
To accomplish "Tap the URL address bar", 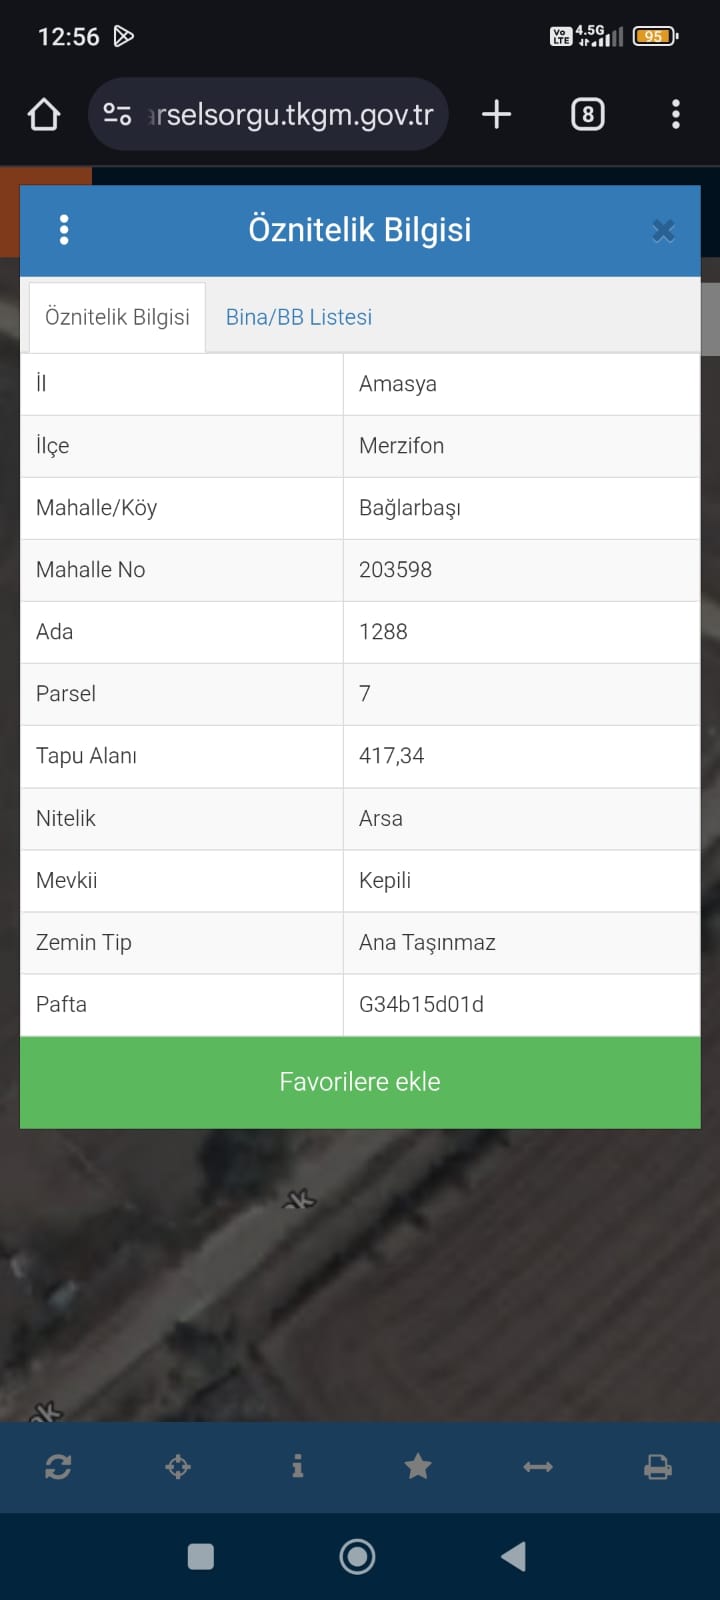I will [290, 115].
